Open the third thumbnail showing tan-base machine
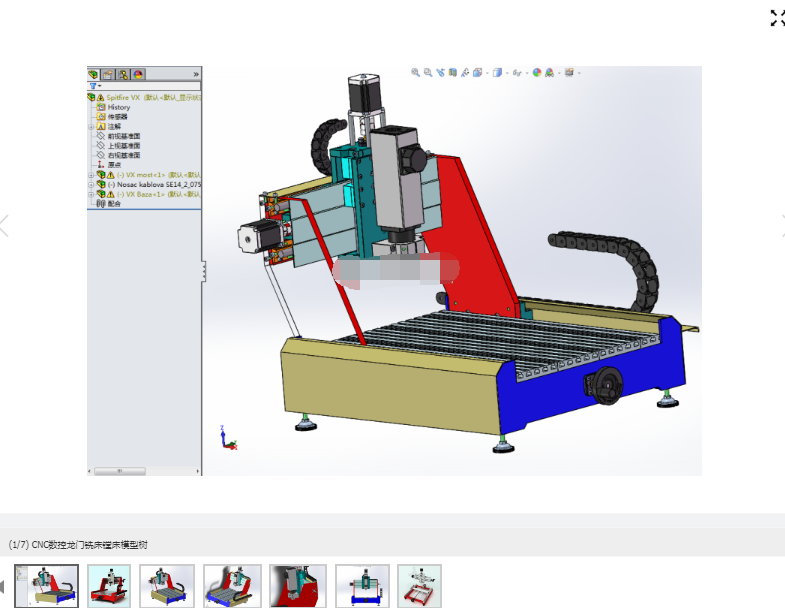The image size is (785, 608). [167, 586]
